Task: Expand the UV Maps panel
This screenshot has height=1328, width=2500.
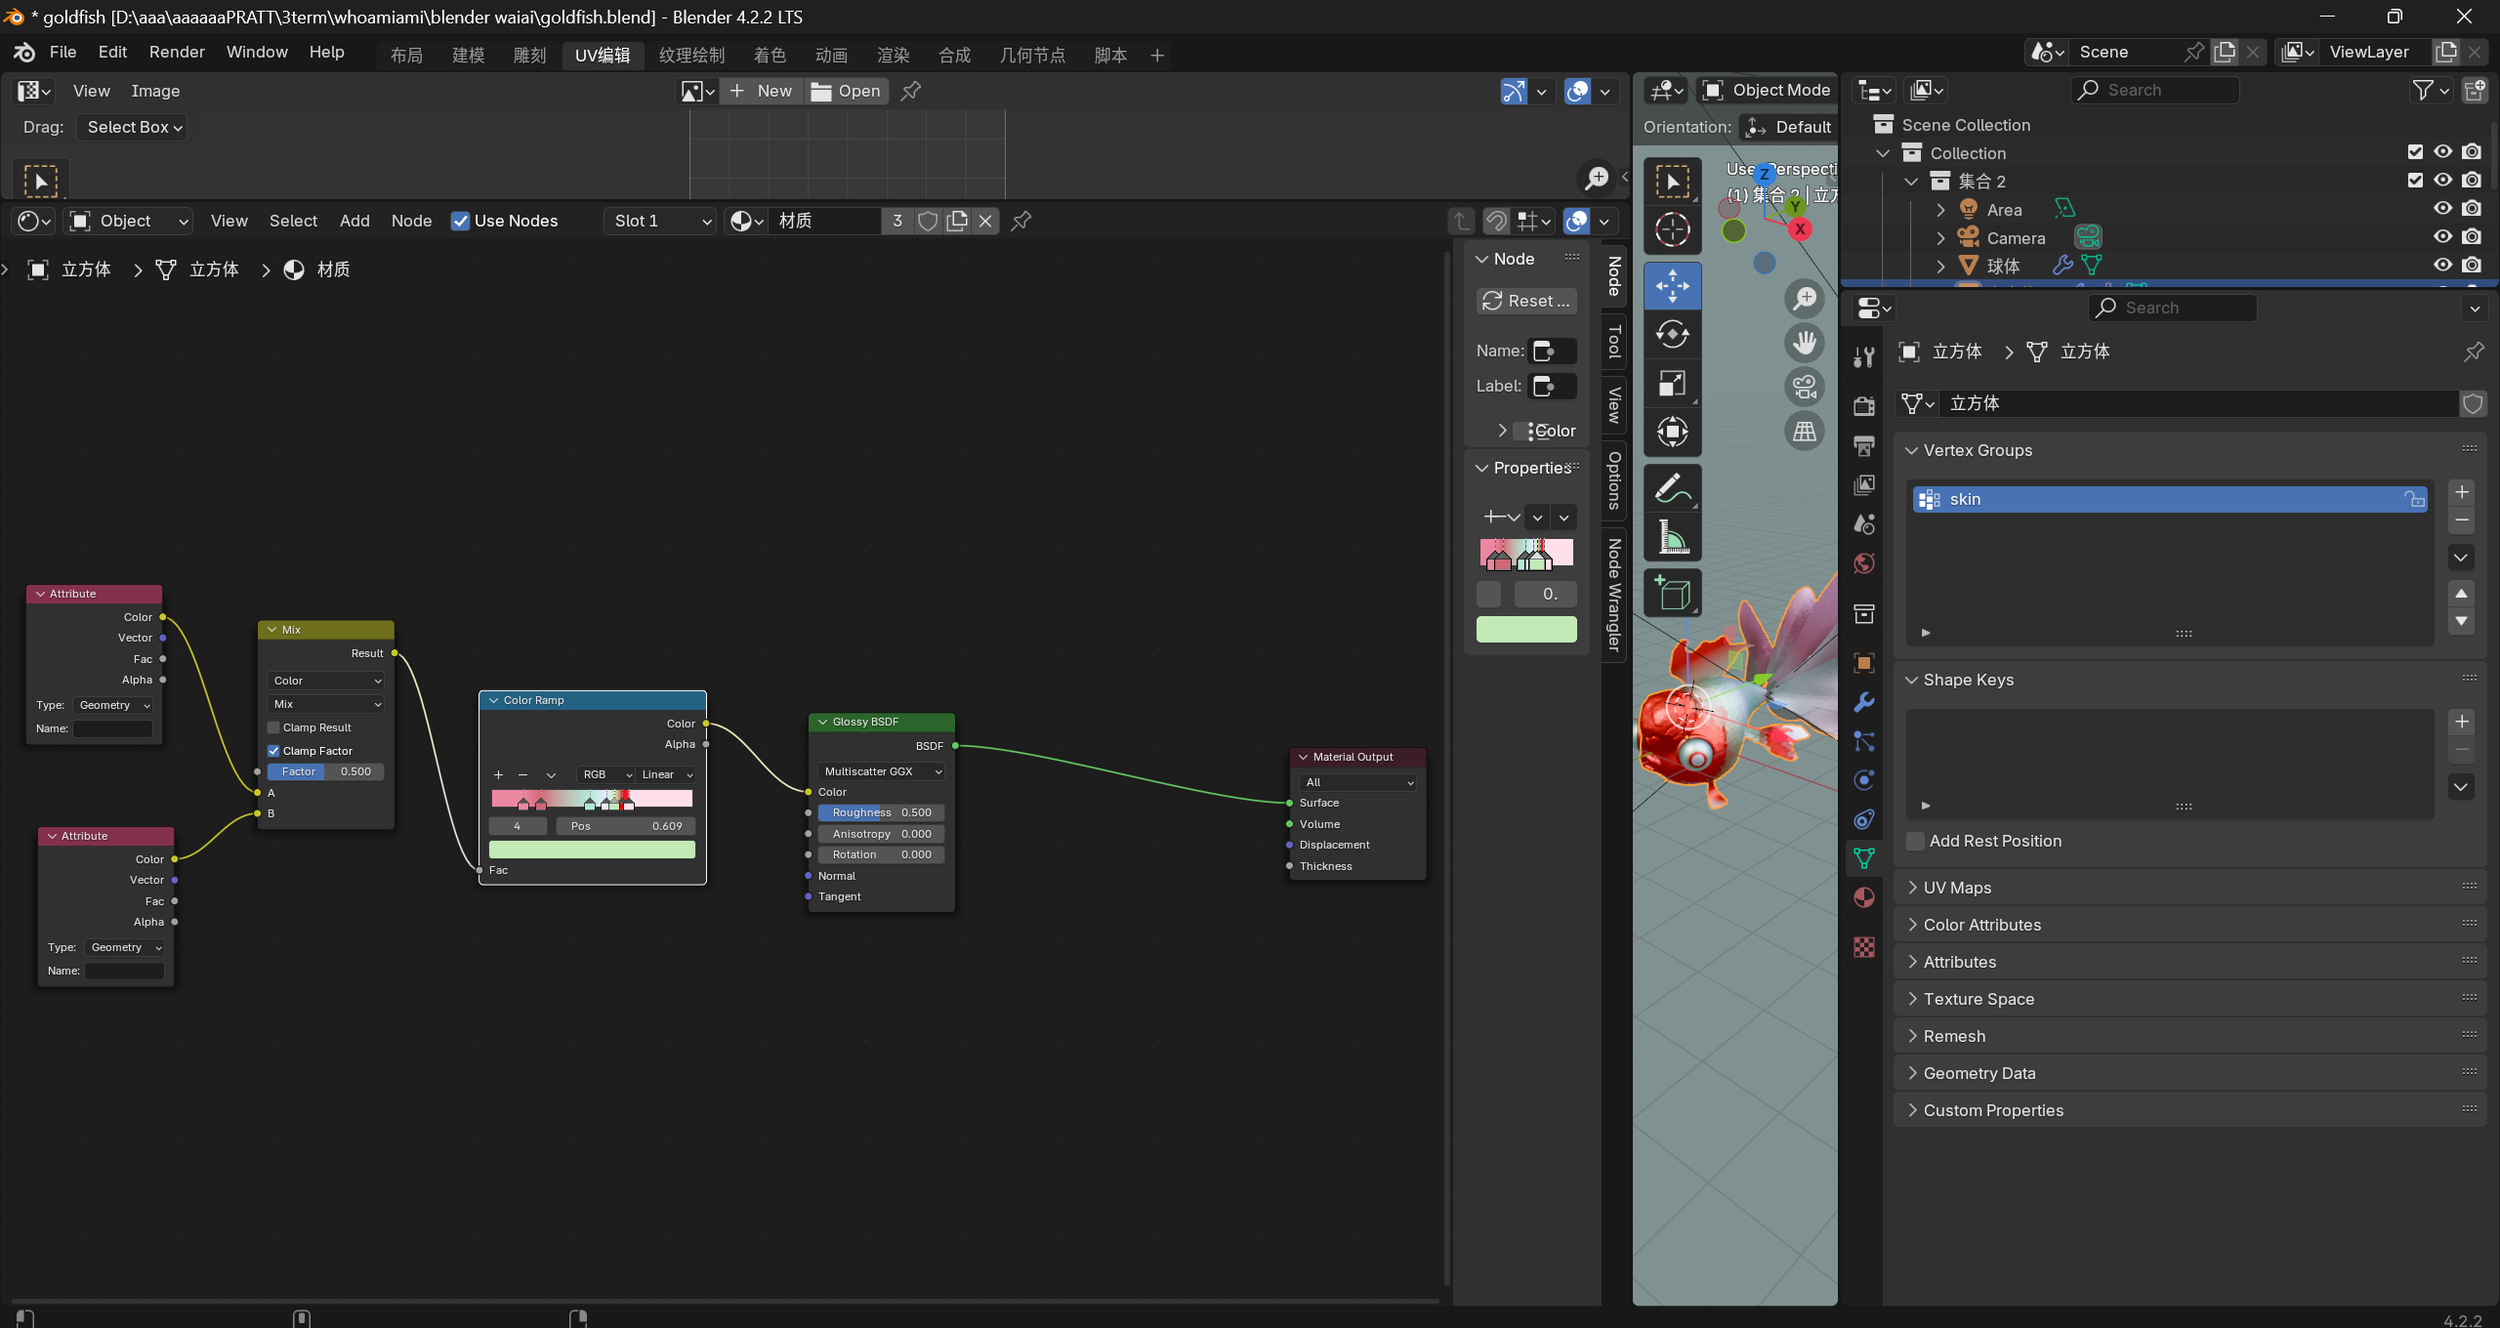Action: (1956, 887)
